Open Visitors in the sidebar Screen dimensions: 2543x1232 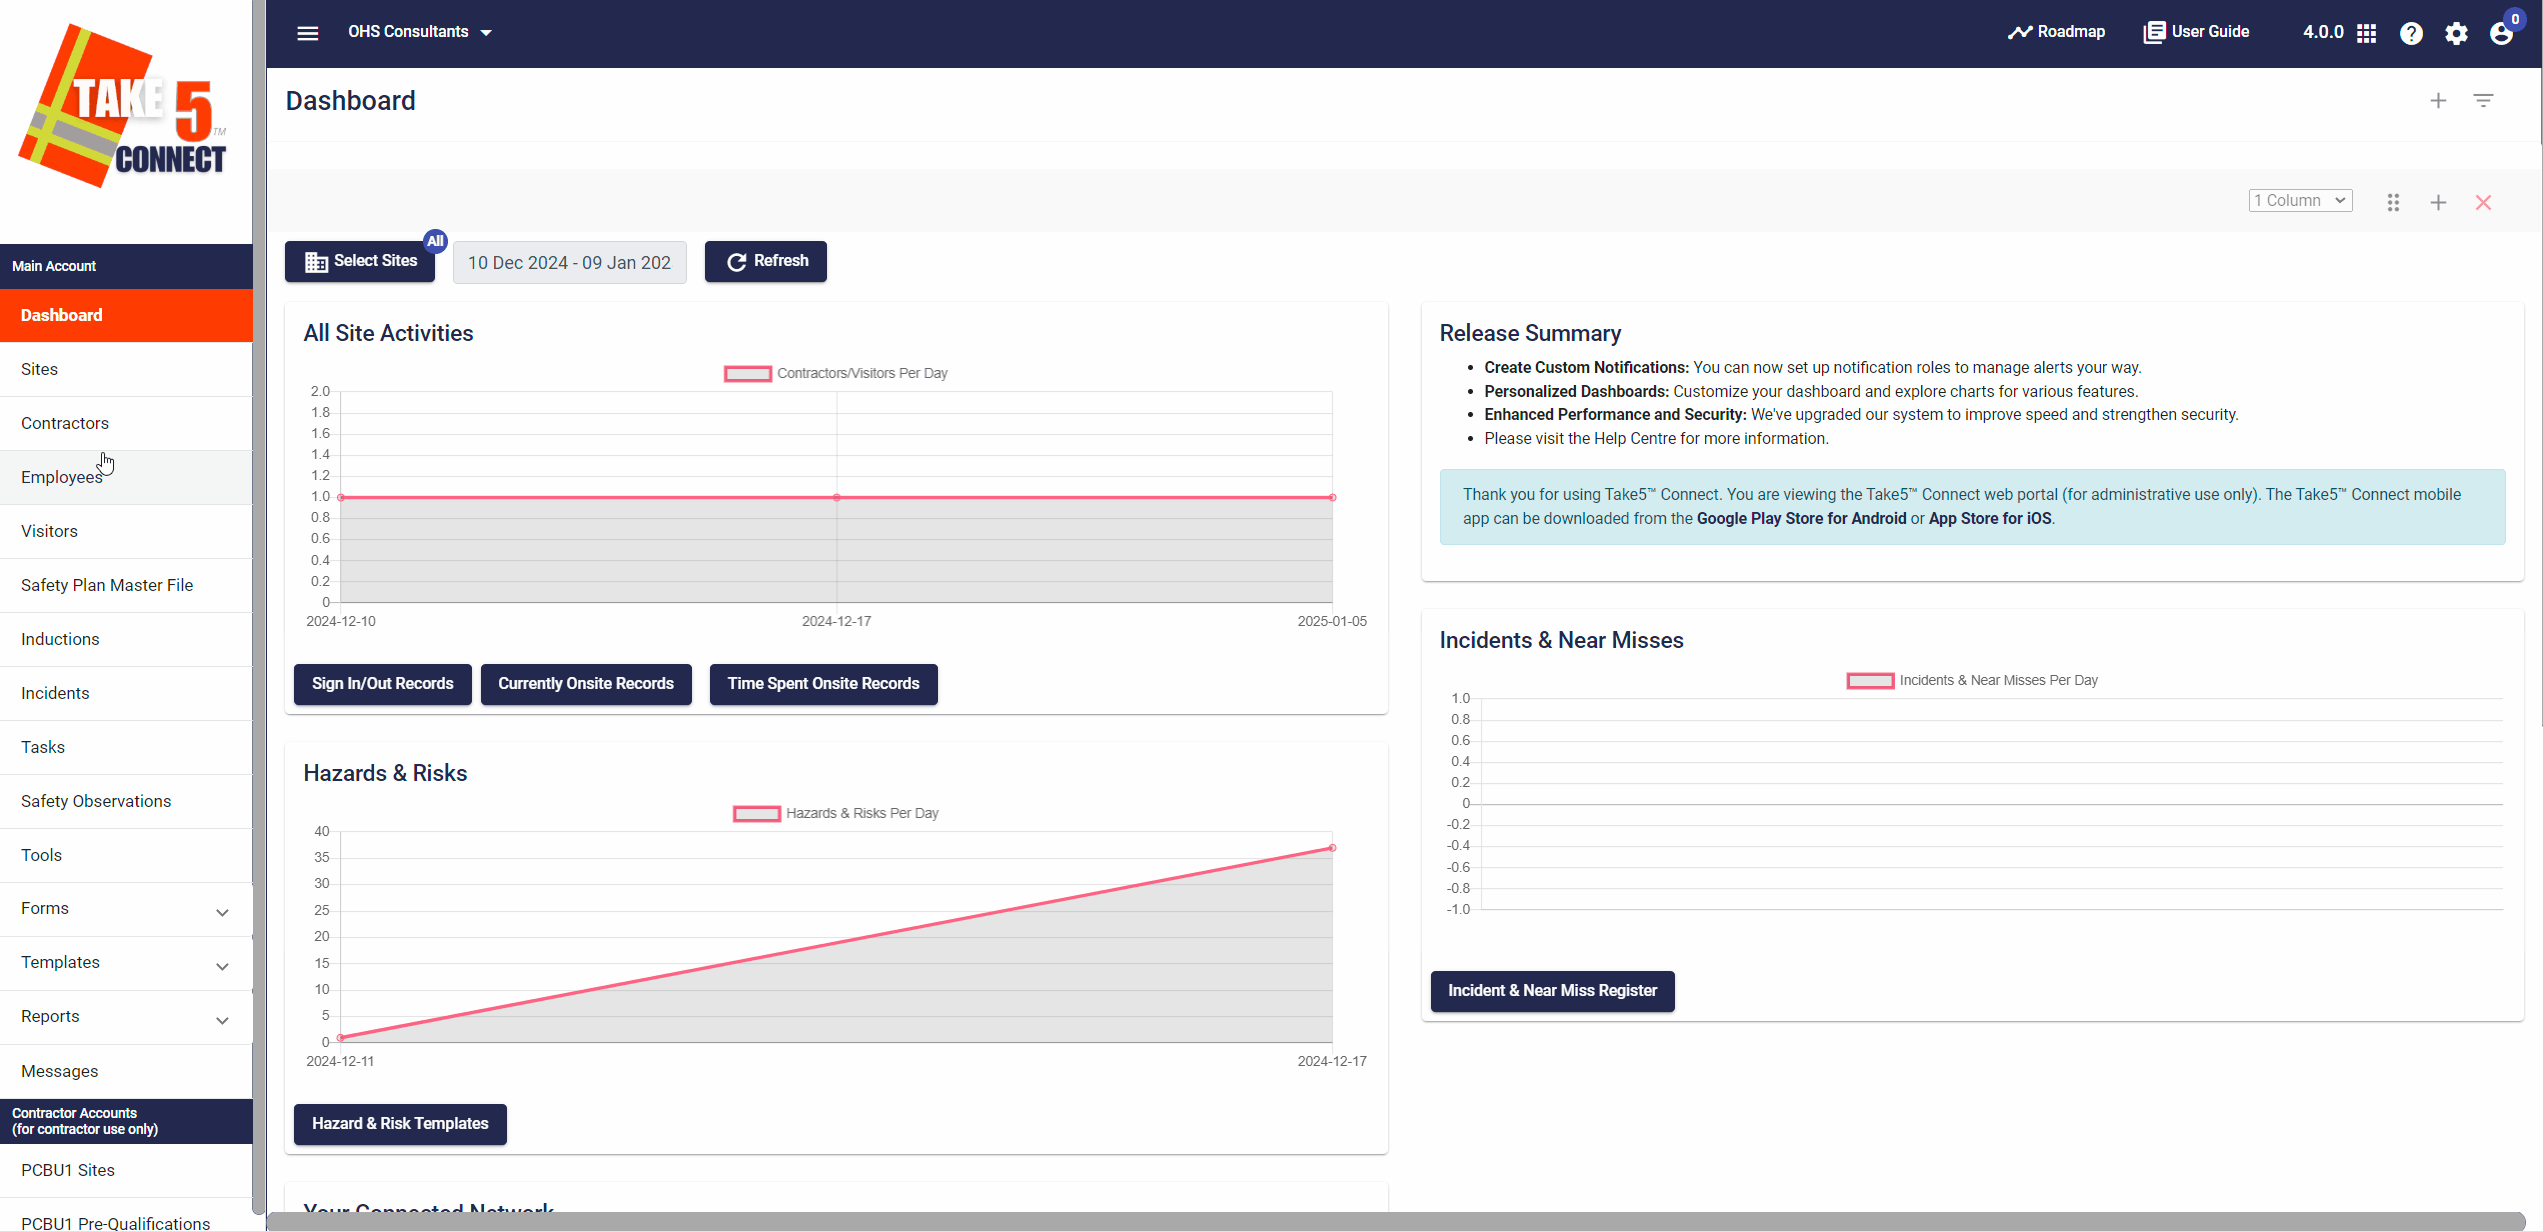(x=126, y=531)
